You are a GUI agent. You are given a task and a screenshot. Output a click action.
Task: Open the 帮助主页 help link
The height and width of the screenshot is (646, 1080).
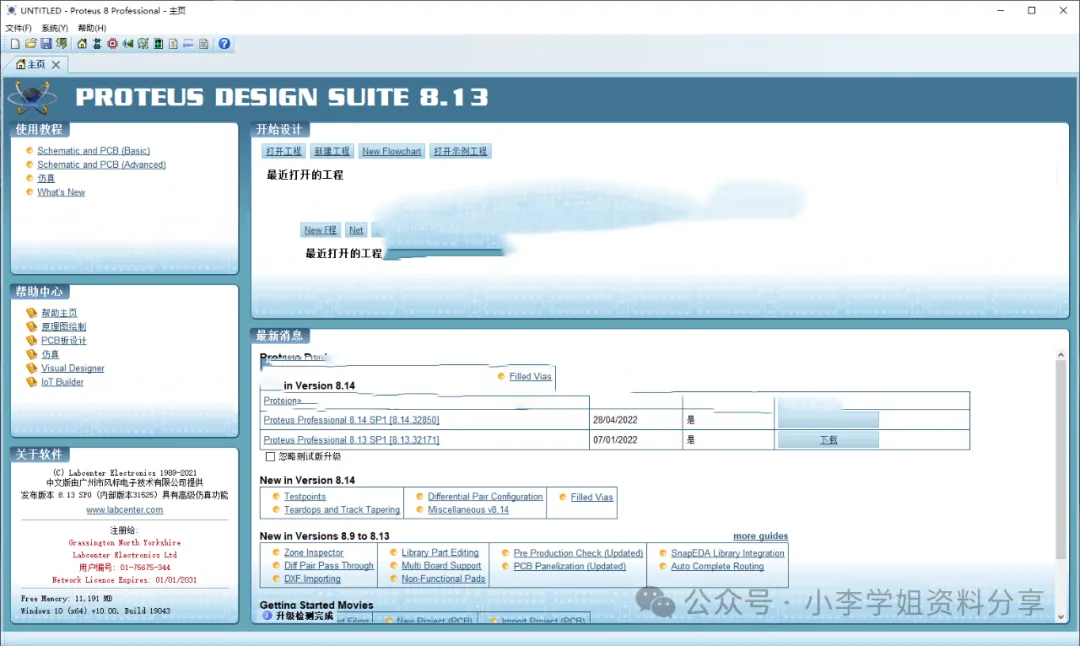[59, 313]
